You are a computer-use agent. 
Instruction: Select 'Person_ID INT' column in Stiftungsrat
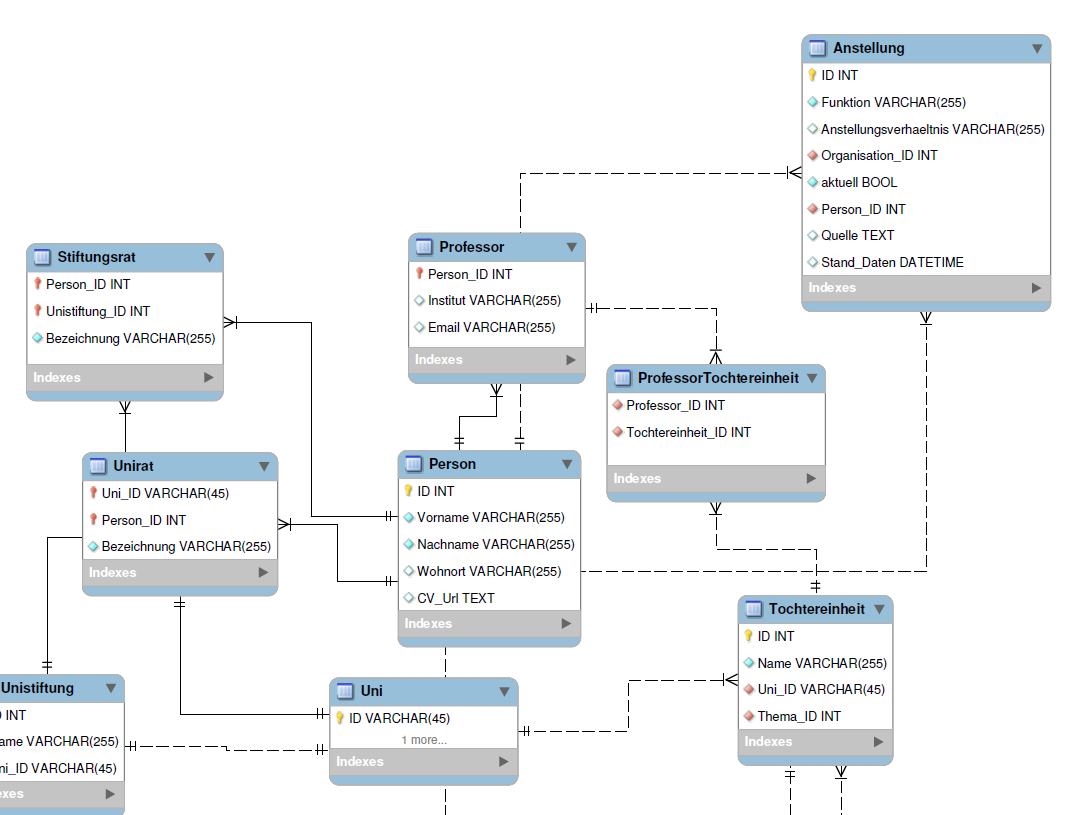(x=125, y=284)
